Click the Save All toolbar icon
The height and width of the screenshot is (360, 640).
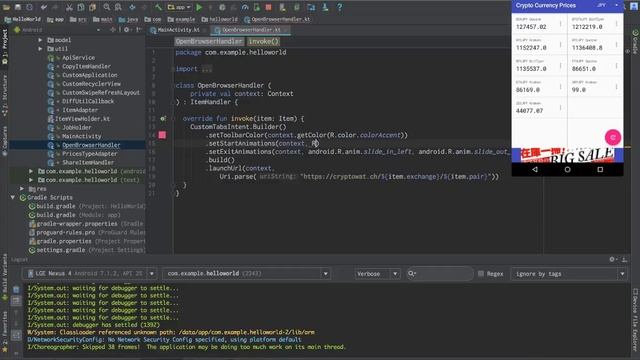tap(18, 7)
